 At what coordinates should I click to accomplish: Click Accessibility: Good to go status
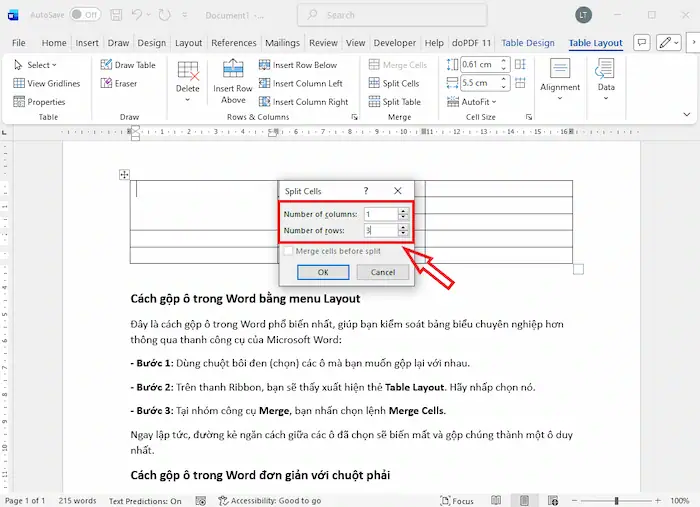click(x=270, y=501)
